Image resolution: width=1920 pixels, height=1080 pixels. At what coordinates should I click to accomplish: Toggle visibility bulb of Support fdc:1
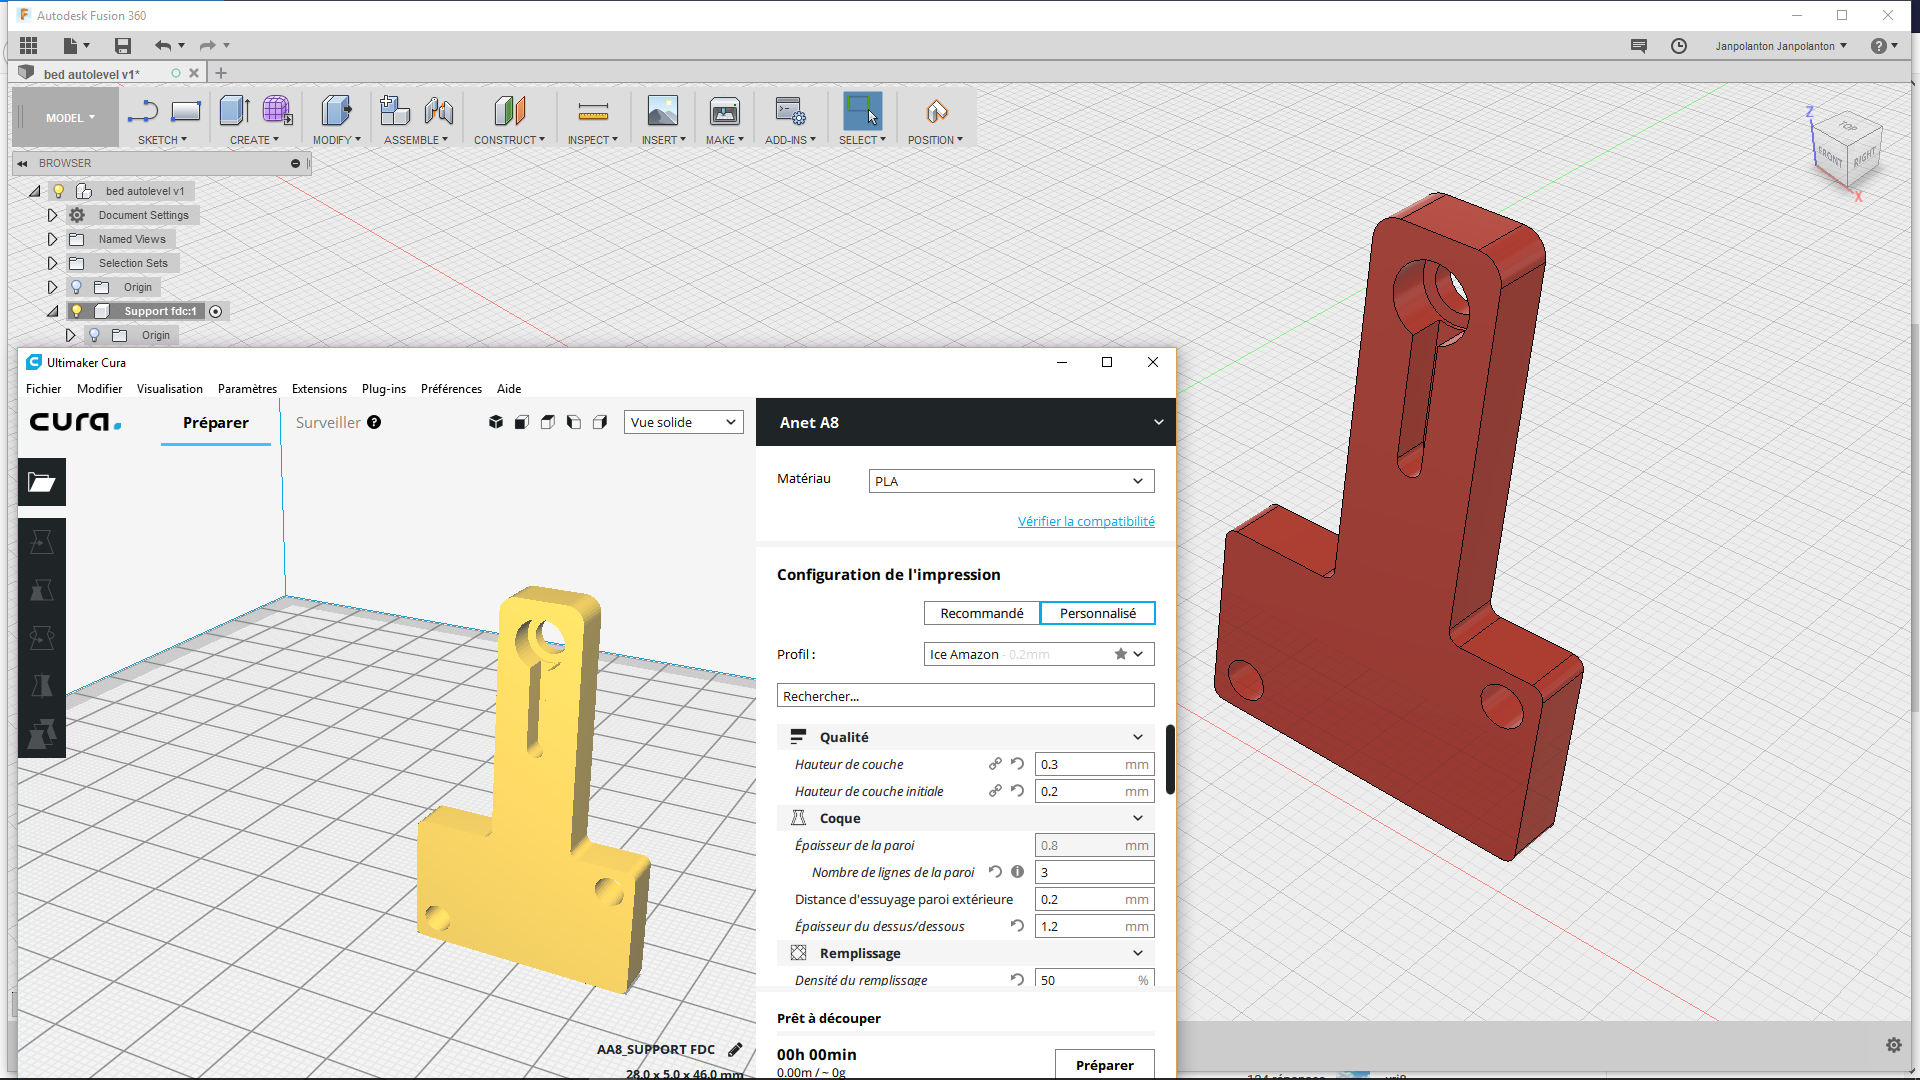click(77, 311)
